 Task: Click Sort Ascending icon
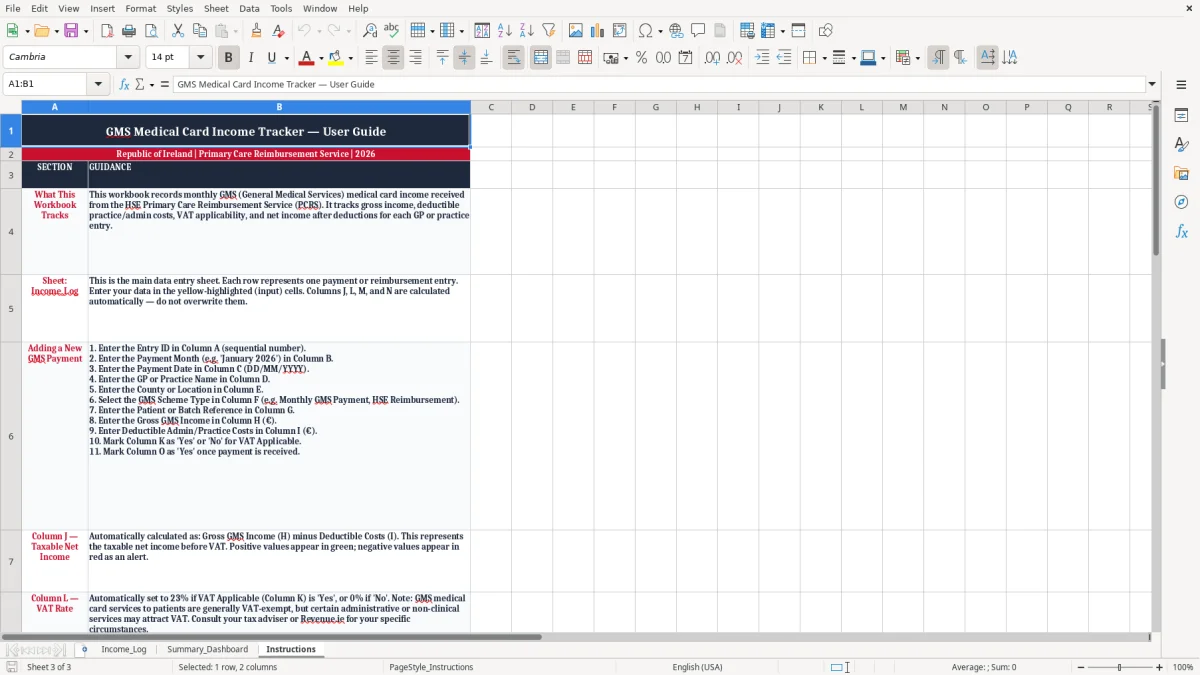coord(504,31)
